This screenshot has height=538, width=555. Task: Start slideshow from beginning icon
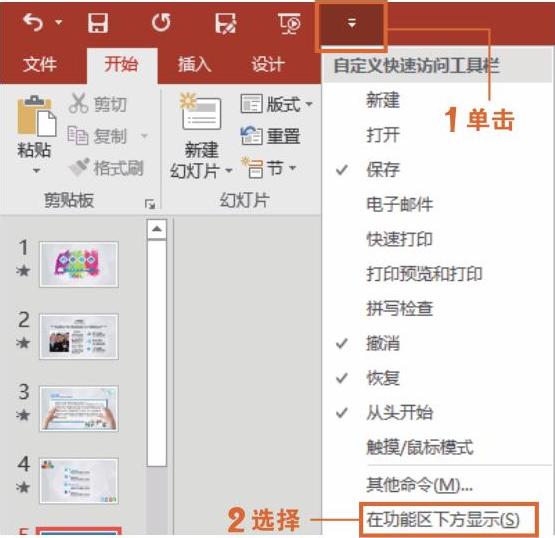290,23
